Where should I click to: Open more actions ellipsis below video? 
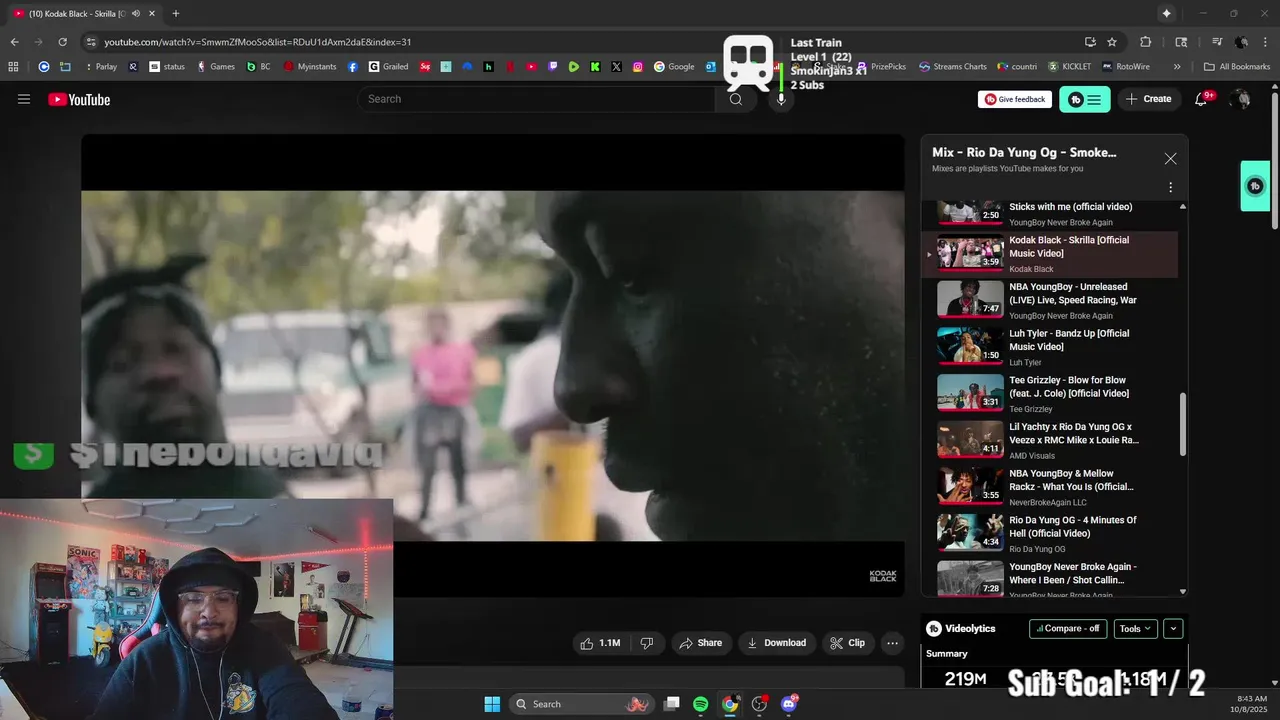click(x=893, y=643)
